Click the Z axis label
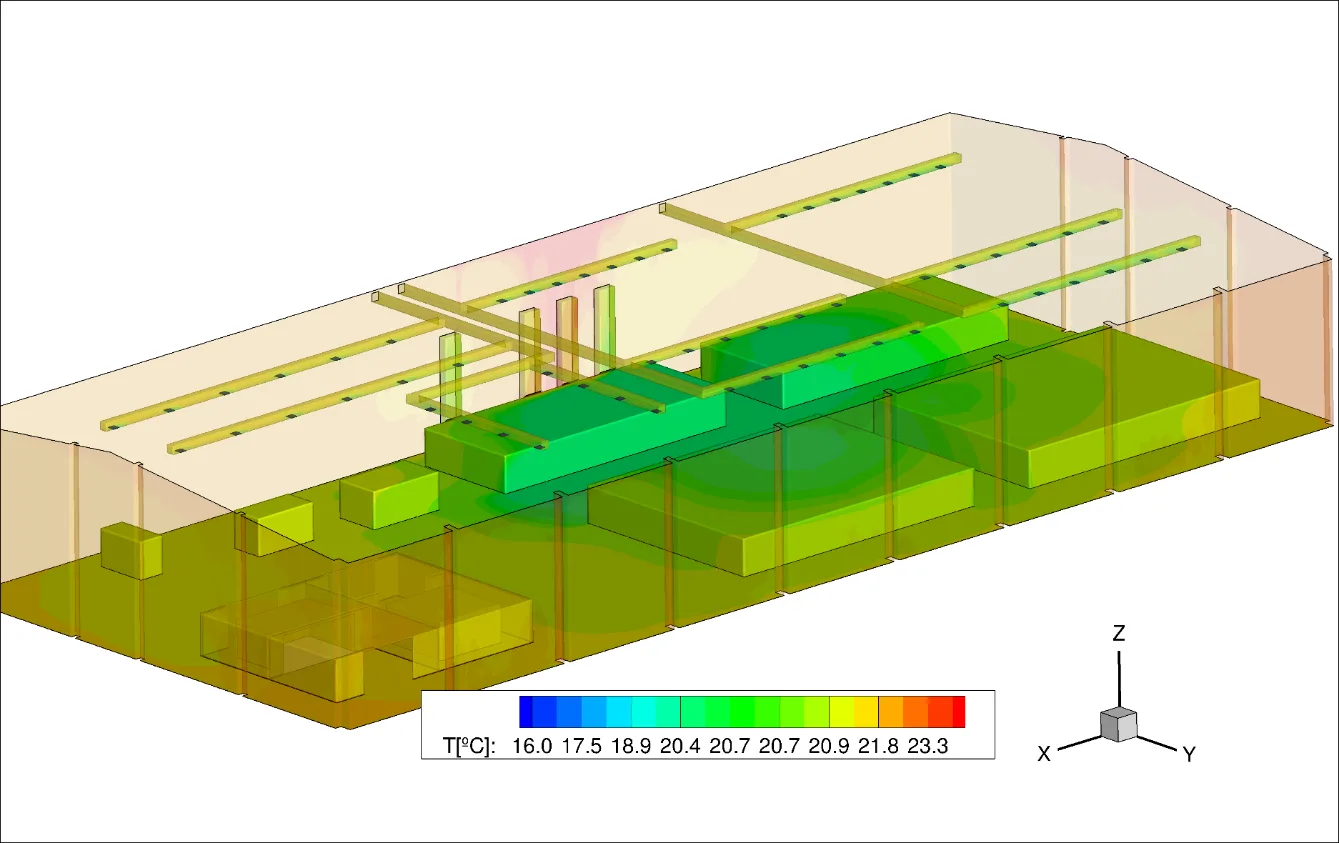The image size is (1339, 843). (1120, 633)
